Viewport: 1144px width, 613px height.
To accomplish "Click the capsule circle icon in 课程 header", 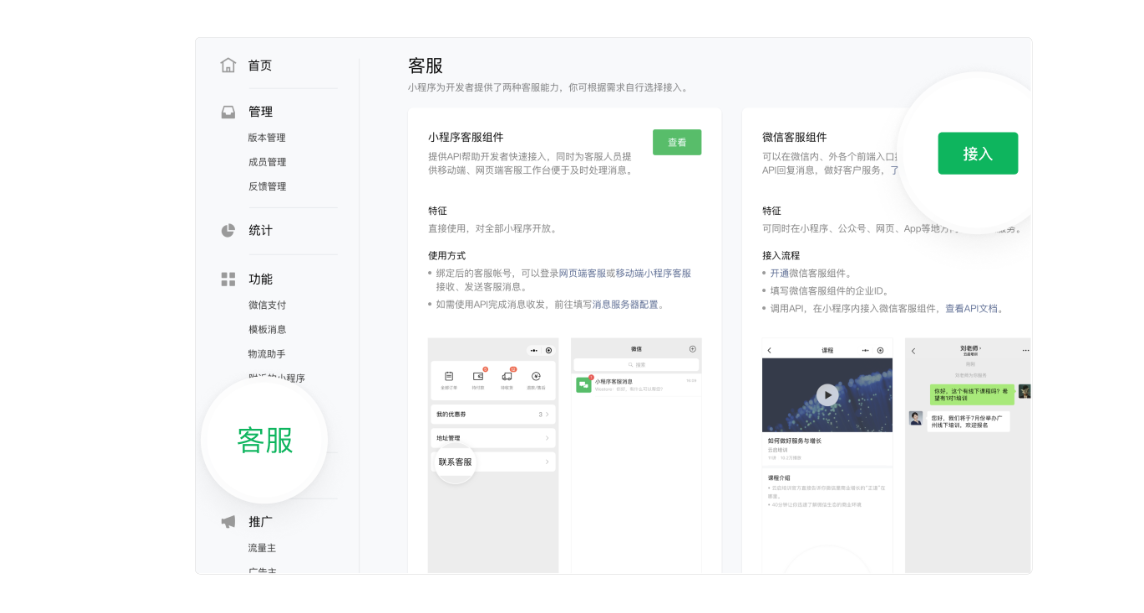I will coord(880,350).
